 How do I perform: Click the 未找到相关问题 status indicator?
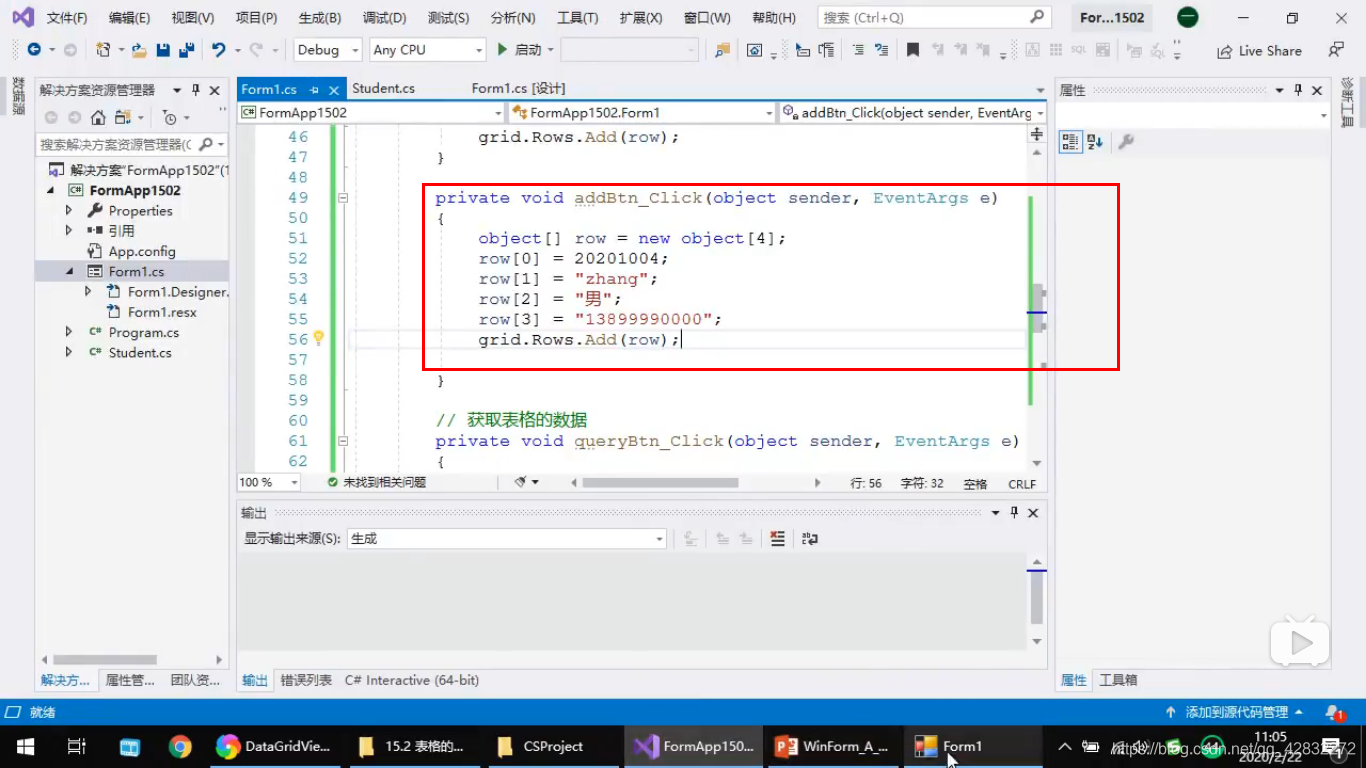(377, 482)
